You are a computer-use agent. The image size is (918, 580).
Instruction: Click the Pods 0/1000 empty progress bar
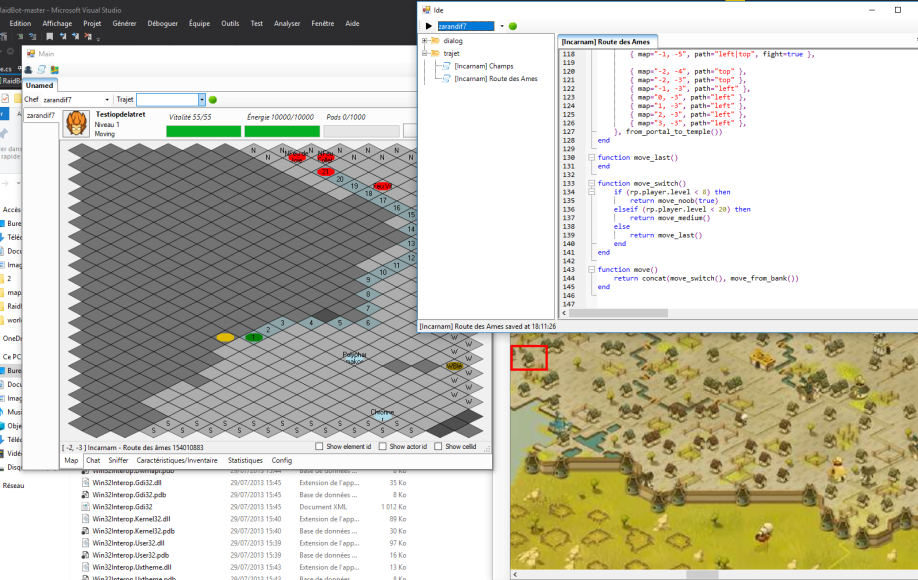coord(361,131)
